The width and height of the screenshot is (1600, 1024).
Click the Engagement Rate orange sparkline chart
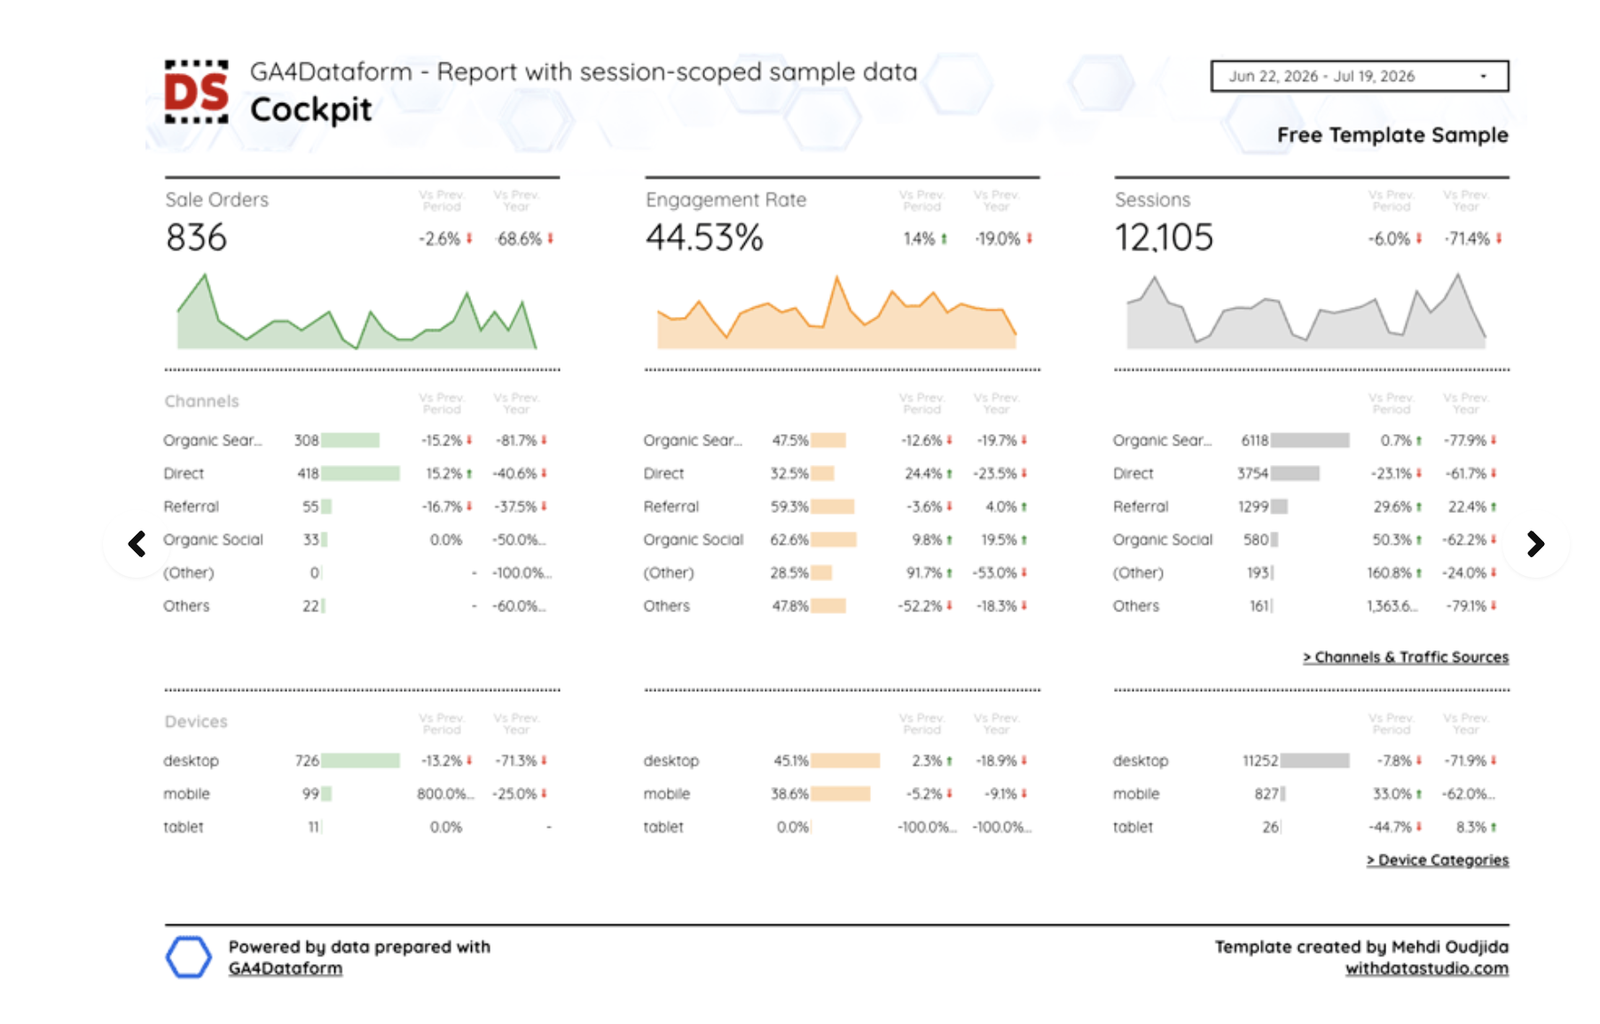836,312
